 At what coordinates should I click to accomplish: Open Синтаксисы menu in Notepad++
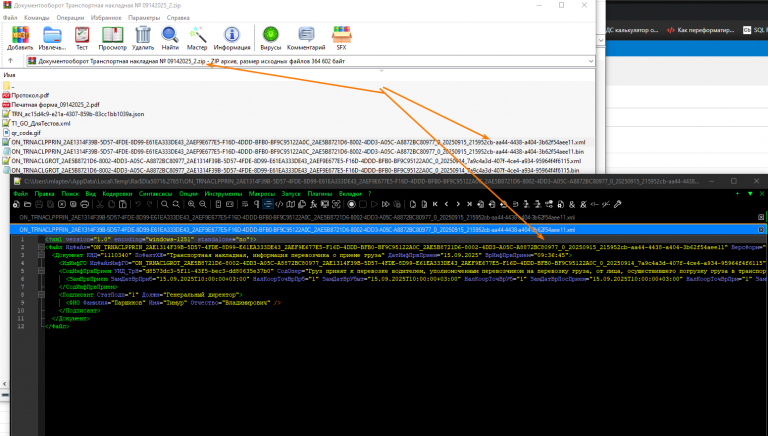(155, 194)
